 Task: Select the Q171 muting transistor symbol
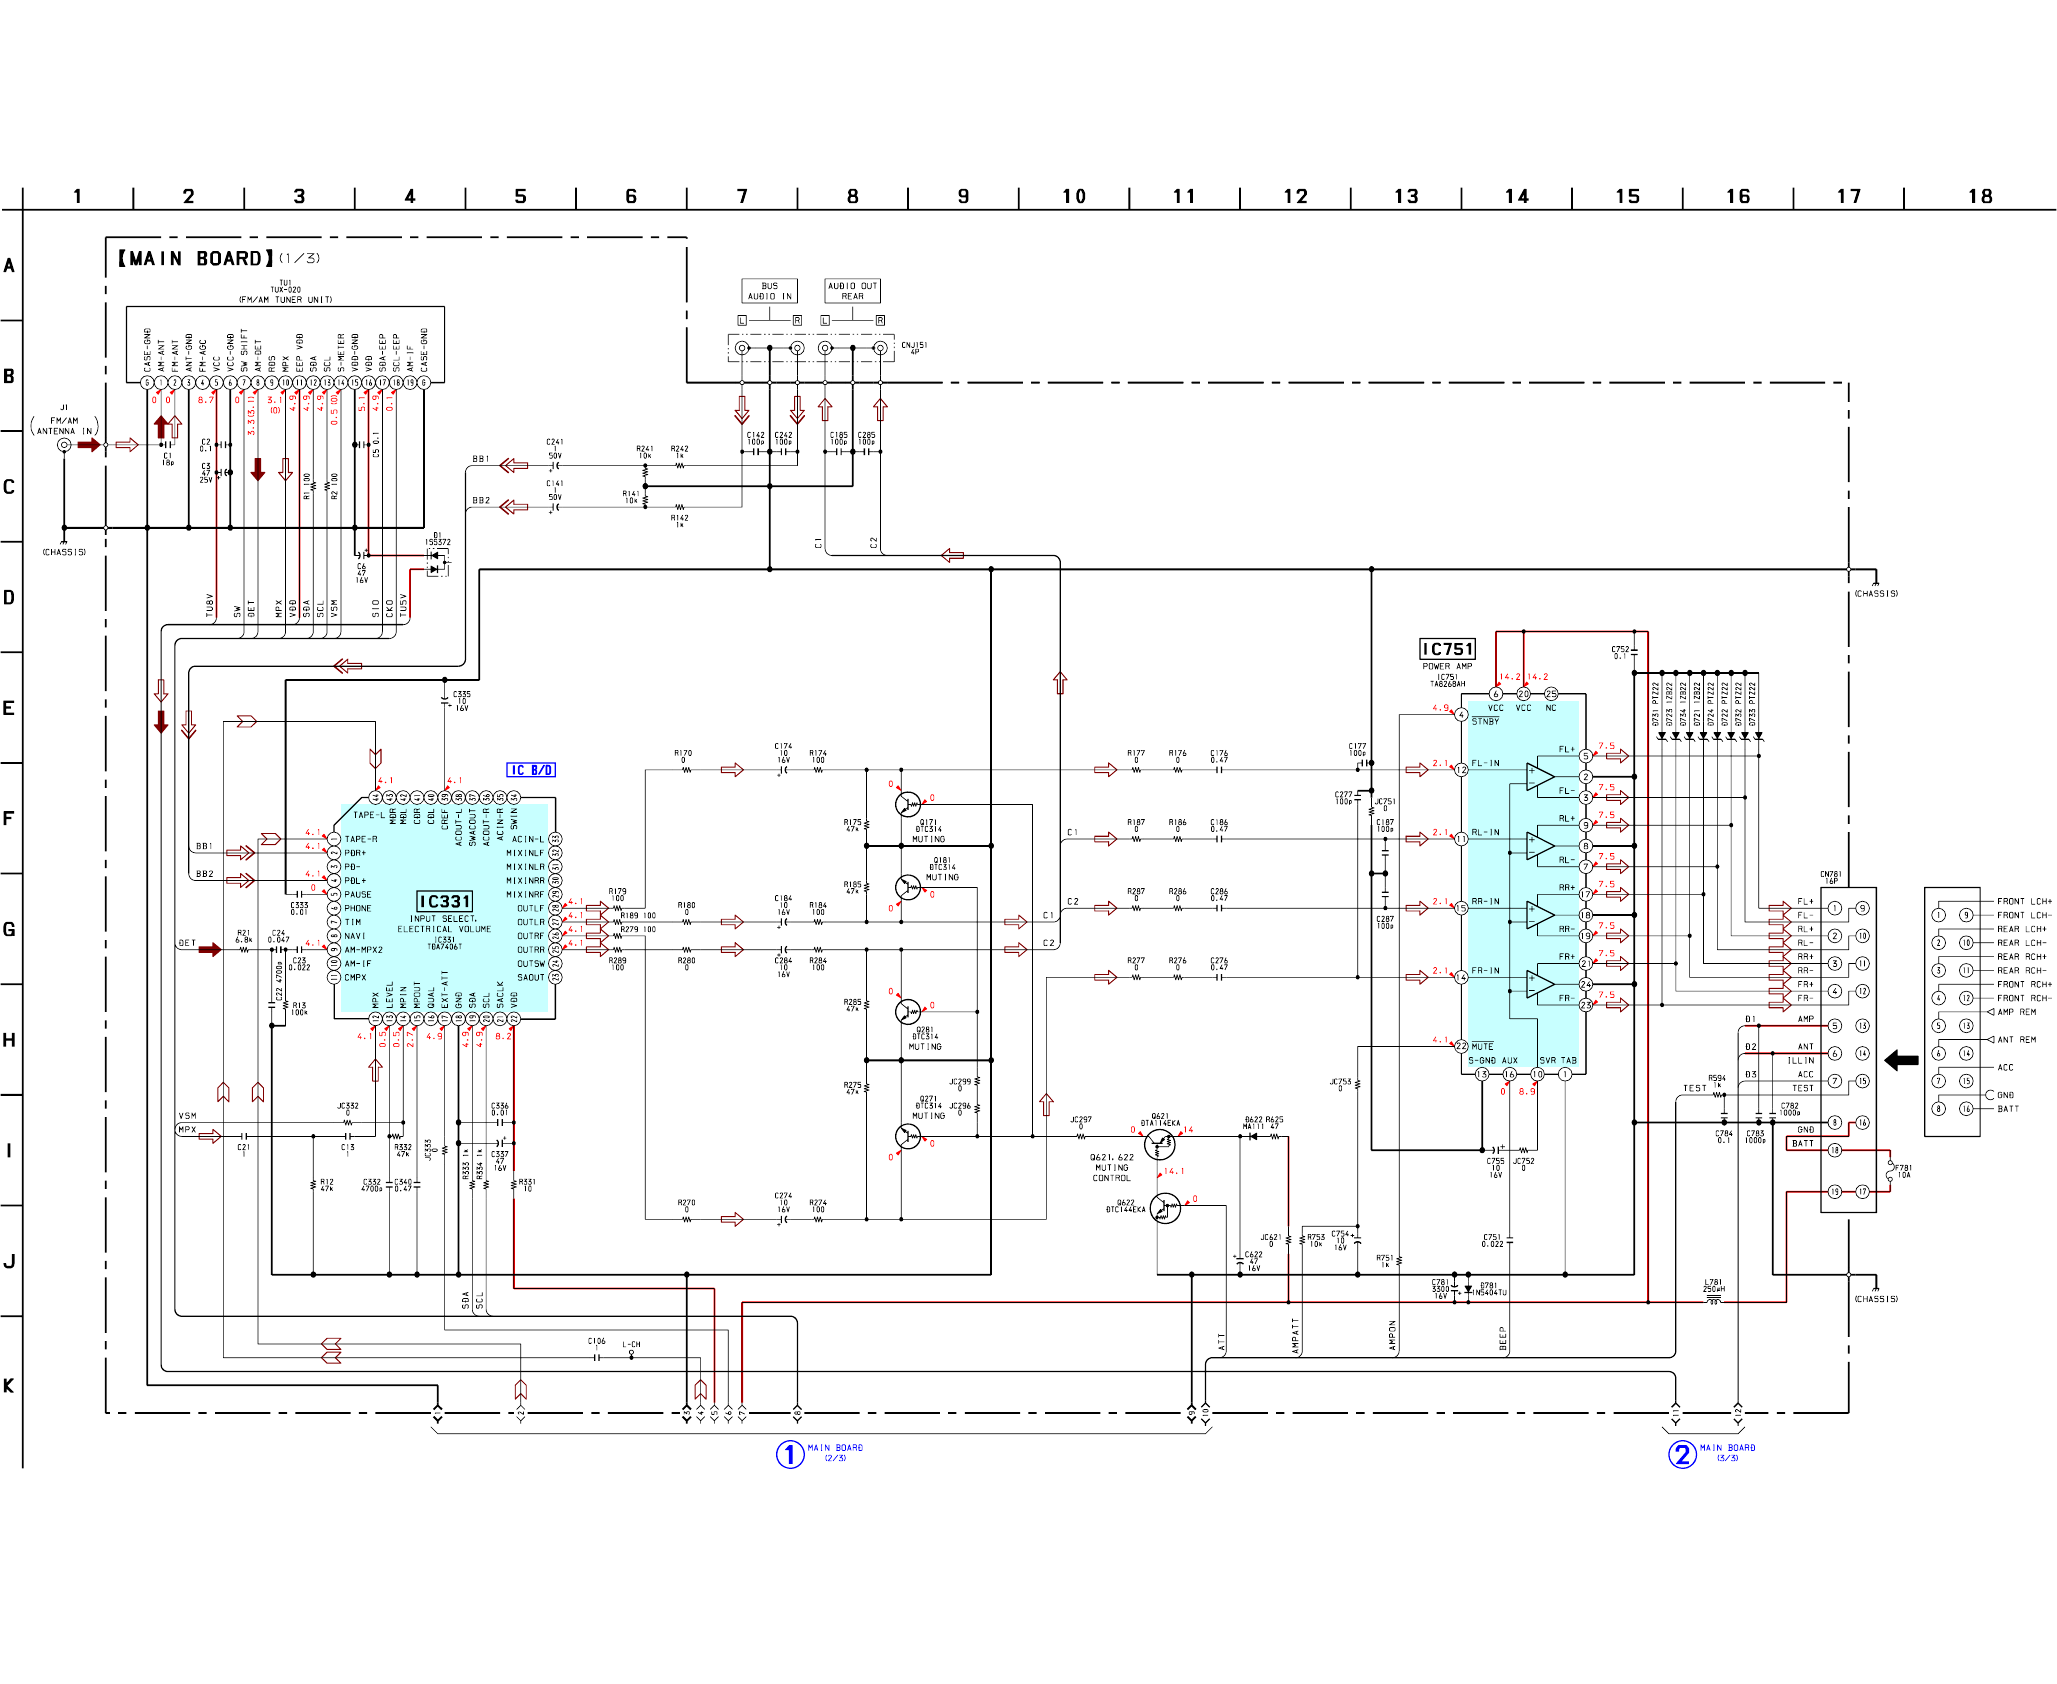point(908,803)
